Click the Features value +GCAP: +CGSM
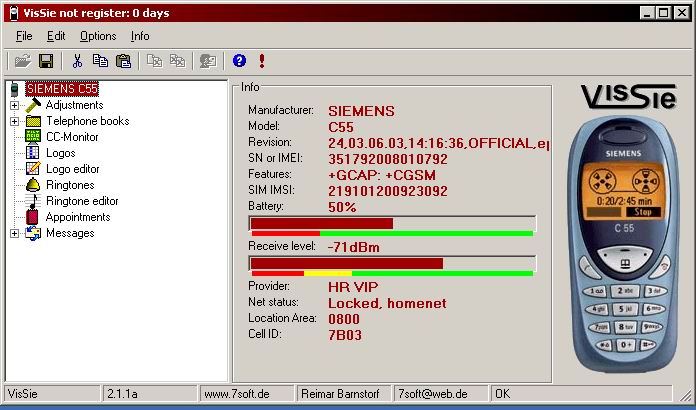Screen dimensions: 696x410 click(382, 175)
